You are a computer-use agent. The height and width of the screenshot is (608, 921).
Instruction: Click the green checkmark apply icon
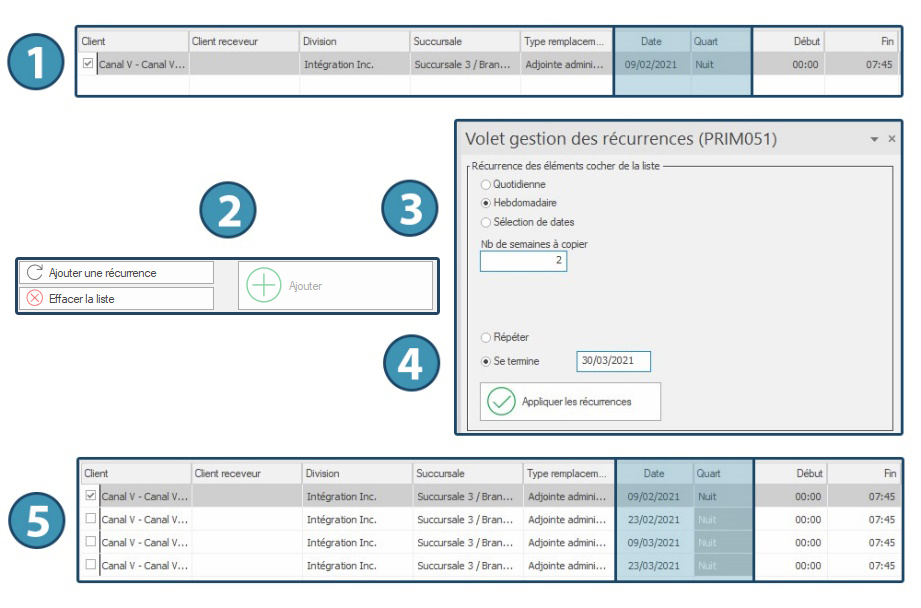pos(500,401)
